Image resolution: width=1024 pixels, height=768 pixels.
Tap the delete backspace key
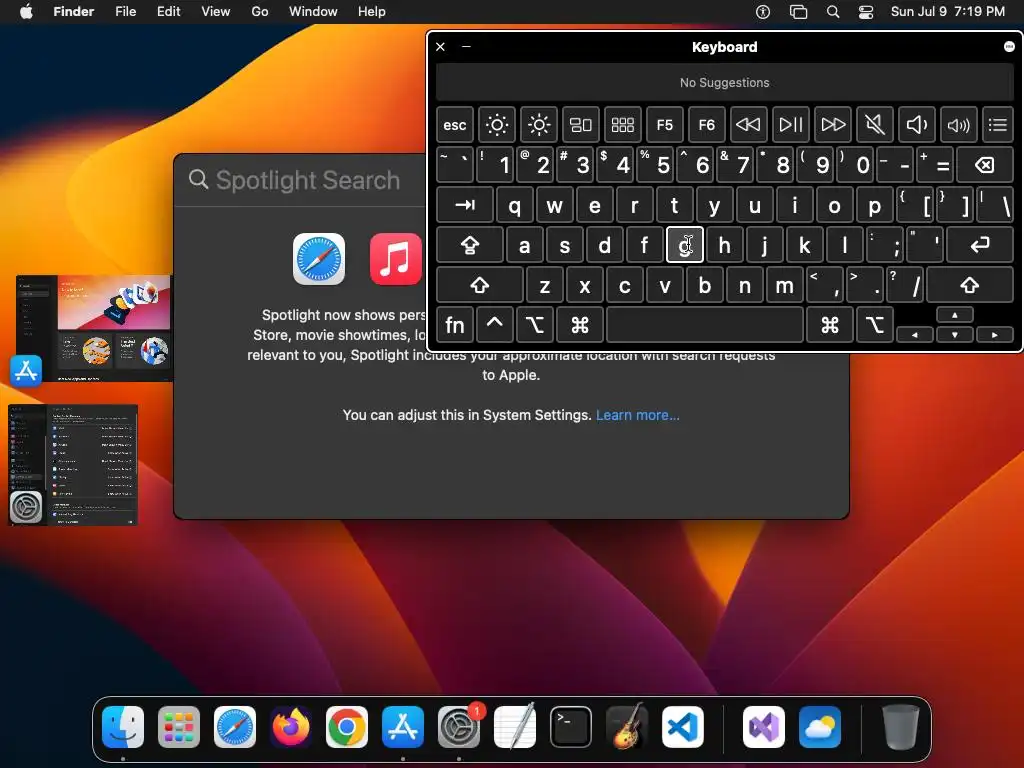985,165
